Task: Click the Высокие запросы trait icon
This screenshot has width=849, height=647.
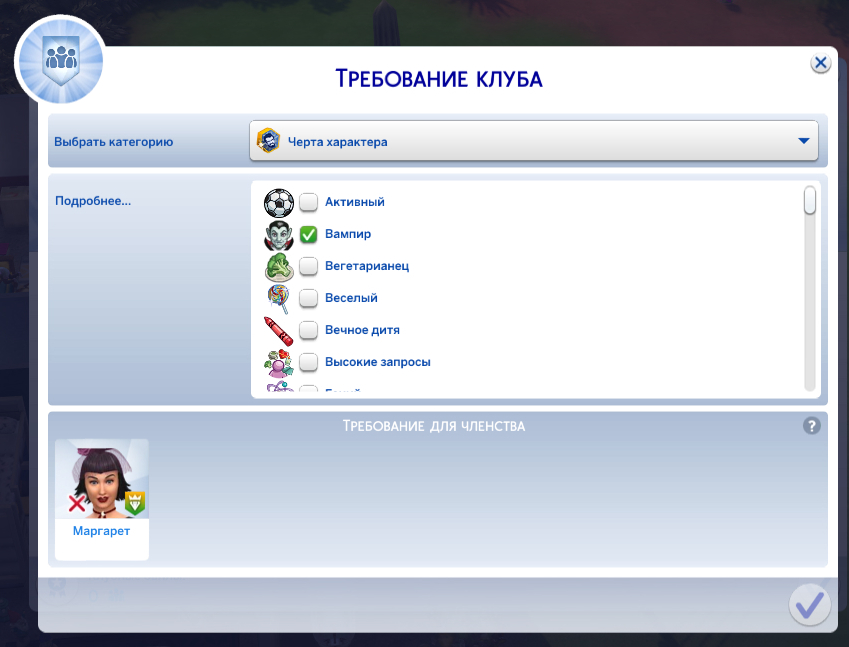Action: point(278,363)
